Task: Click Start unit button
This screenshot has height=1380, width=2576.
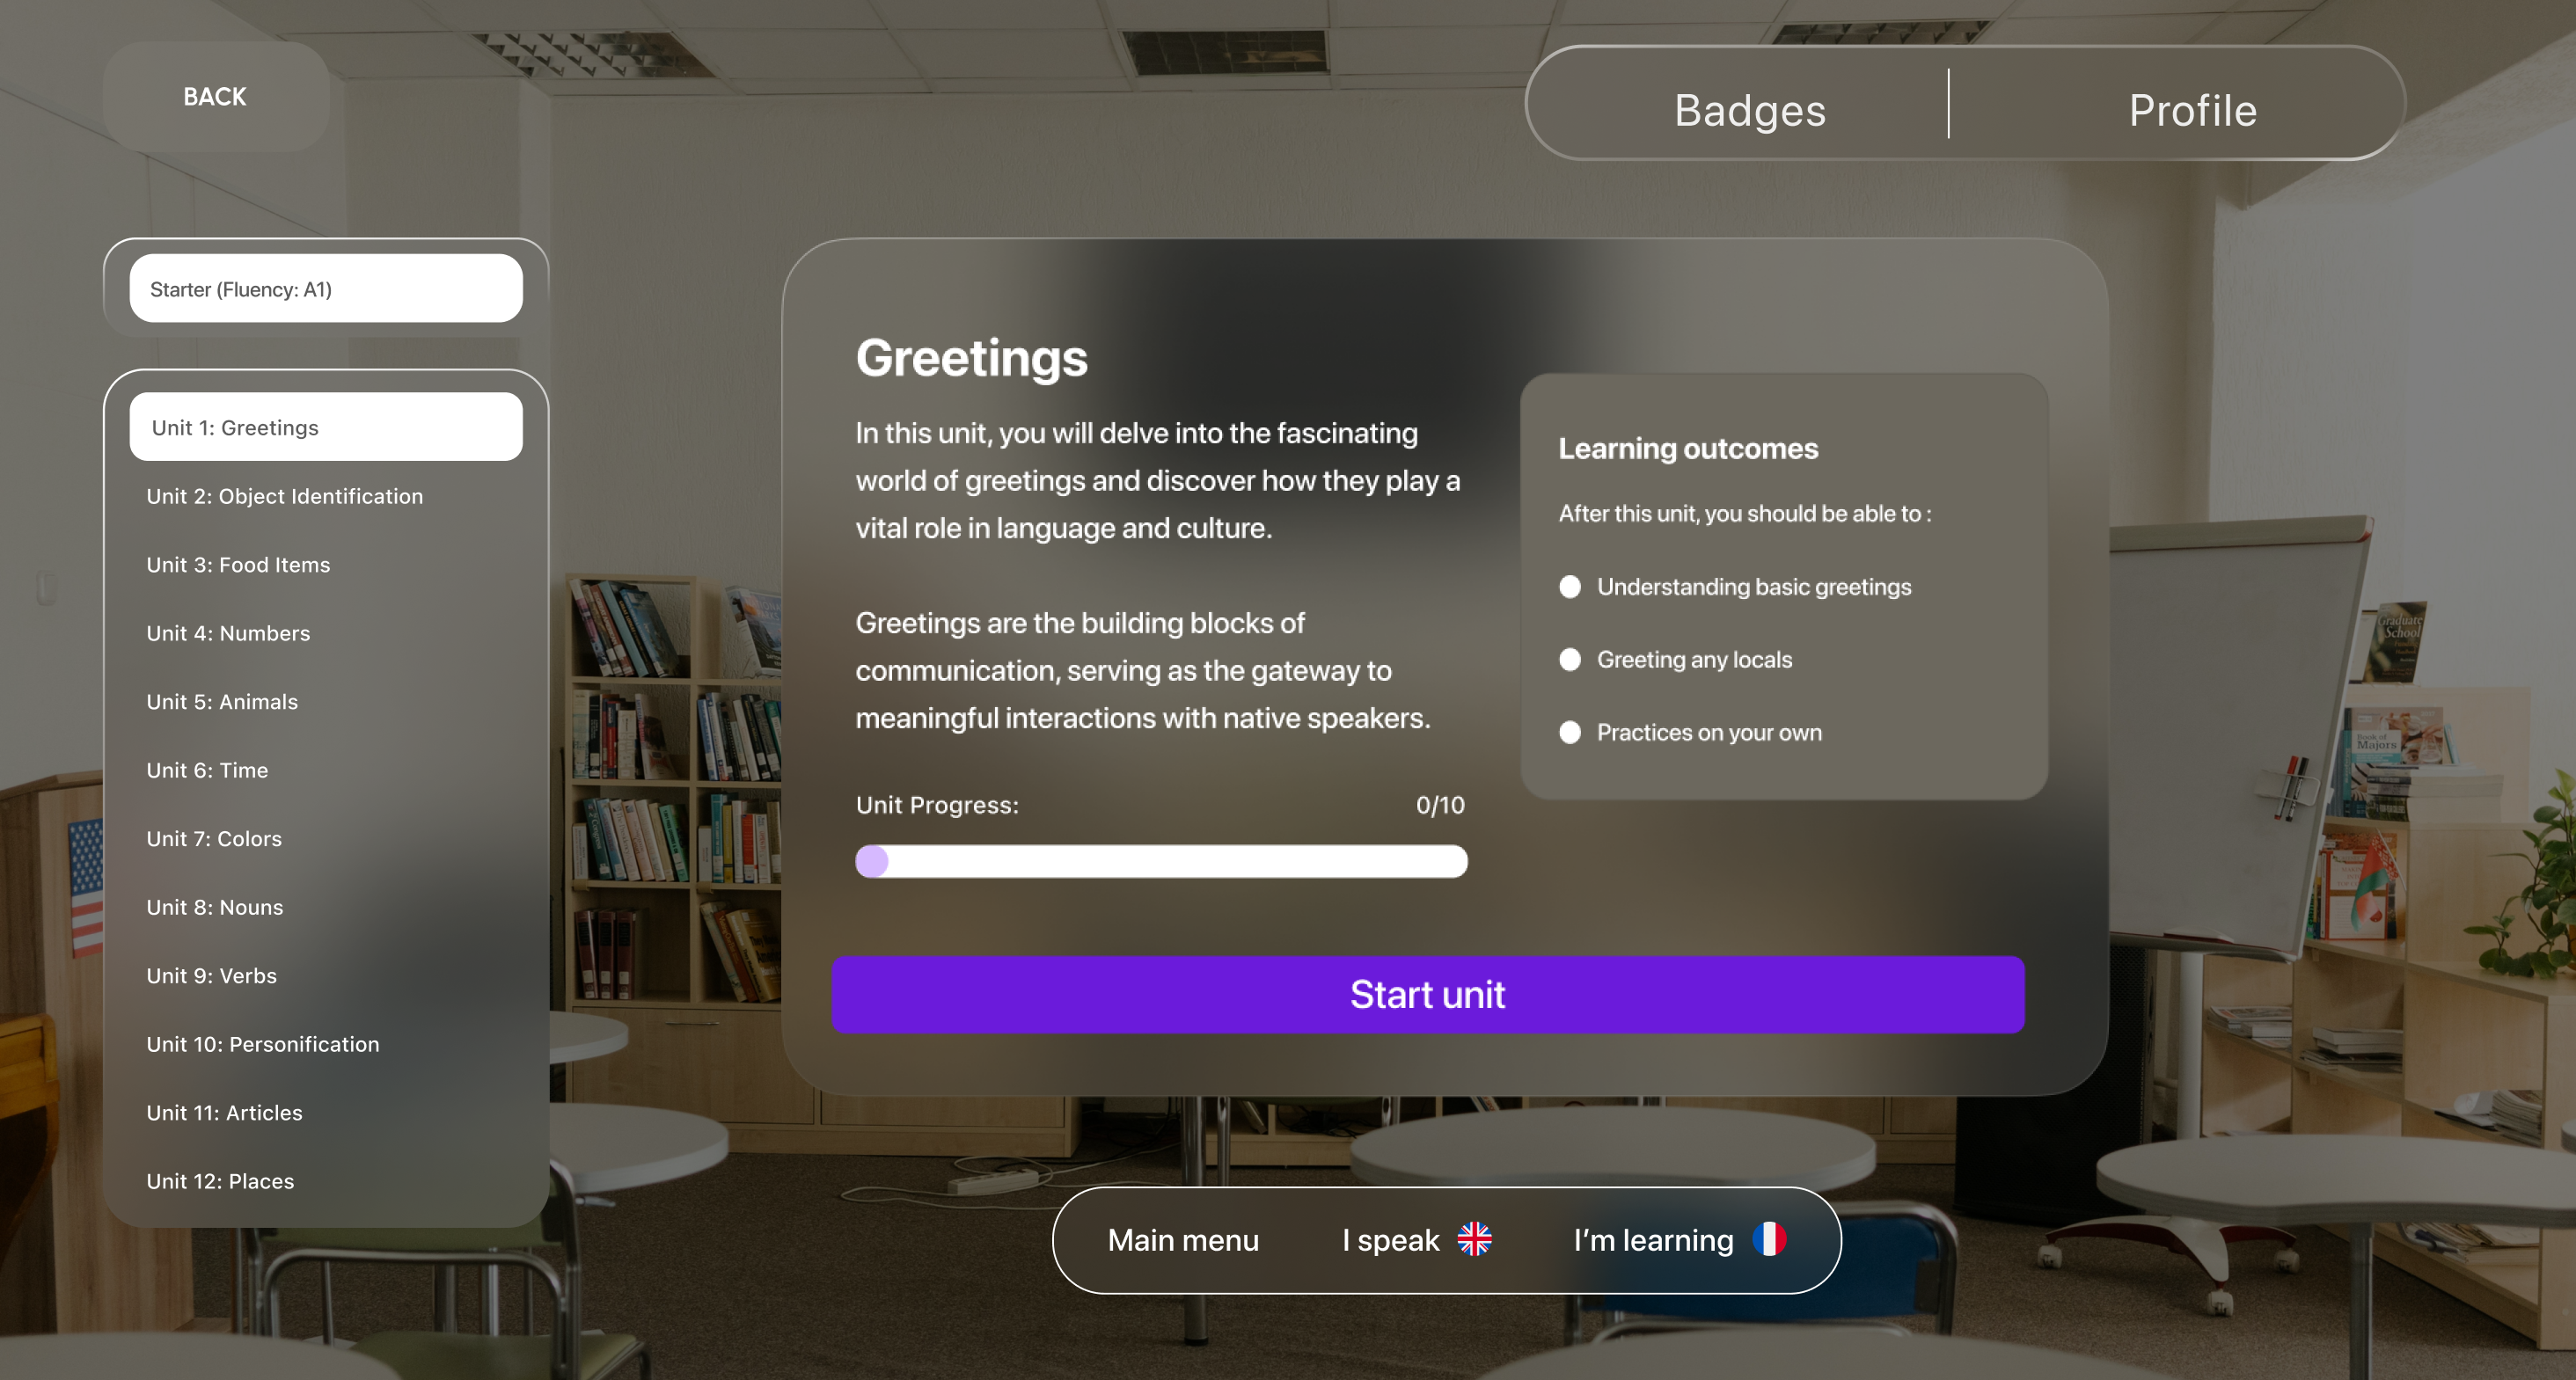Action: tap(1428, 993)
